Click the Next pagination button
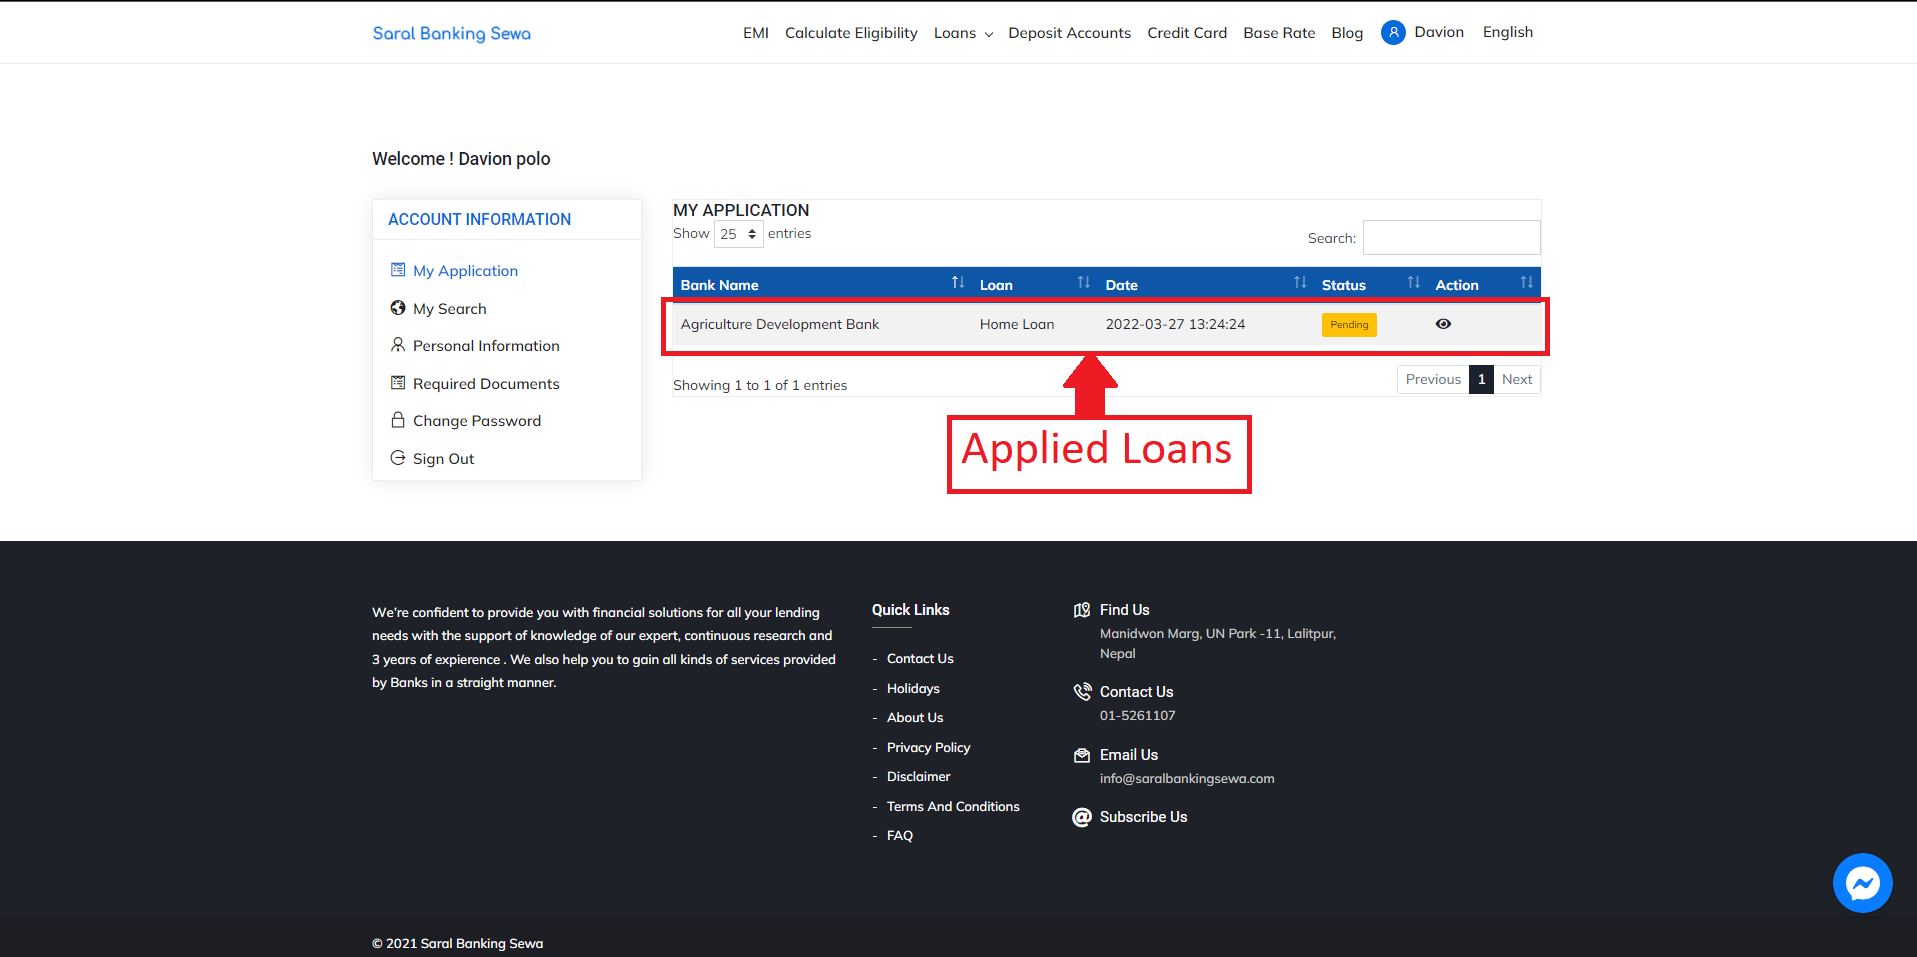1917x957 pixels. 1517,379
